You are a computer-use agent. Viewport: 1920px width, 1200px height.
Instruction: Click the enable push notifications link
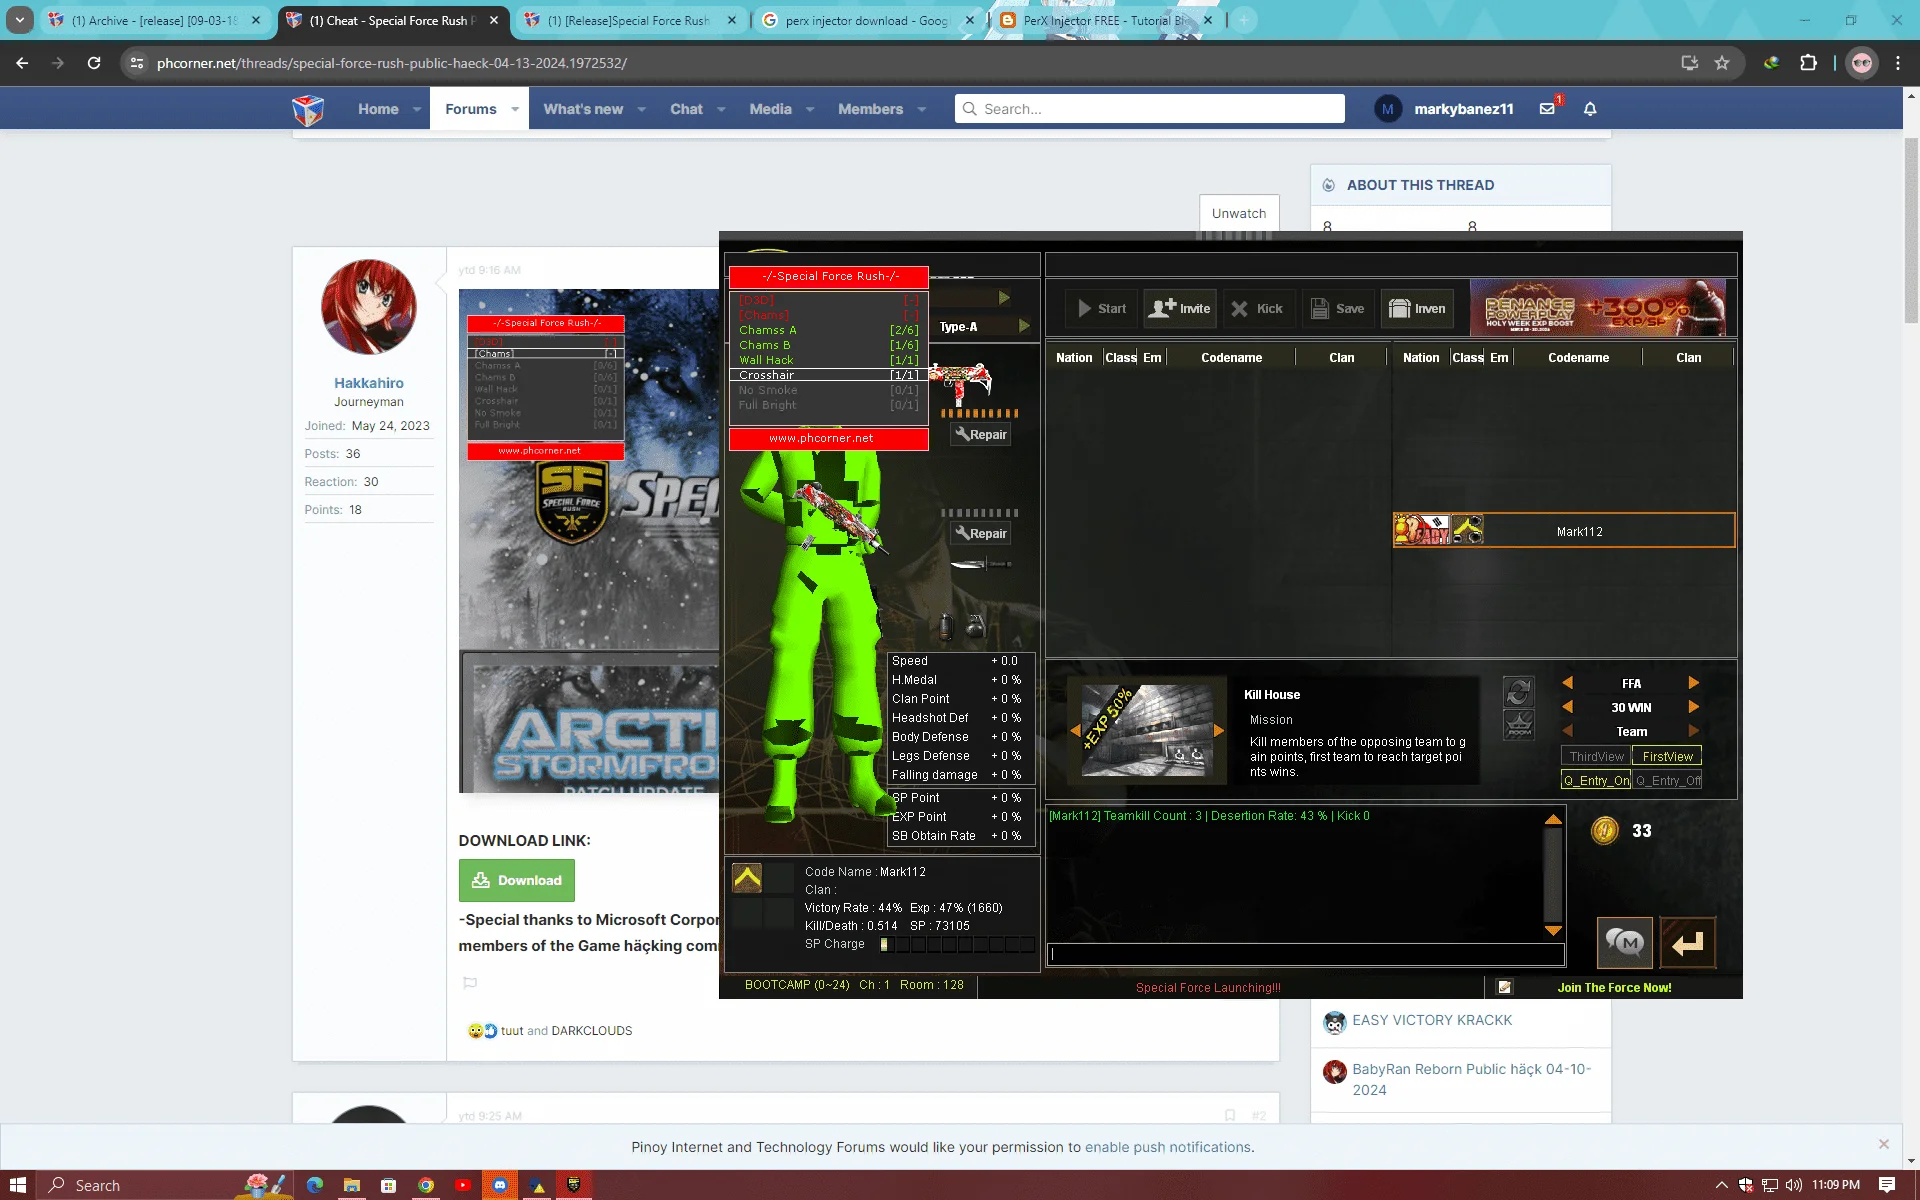point(1168,1147)
